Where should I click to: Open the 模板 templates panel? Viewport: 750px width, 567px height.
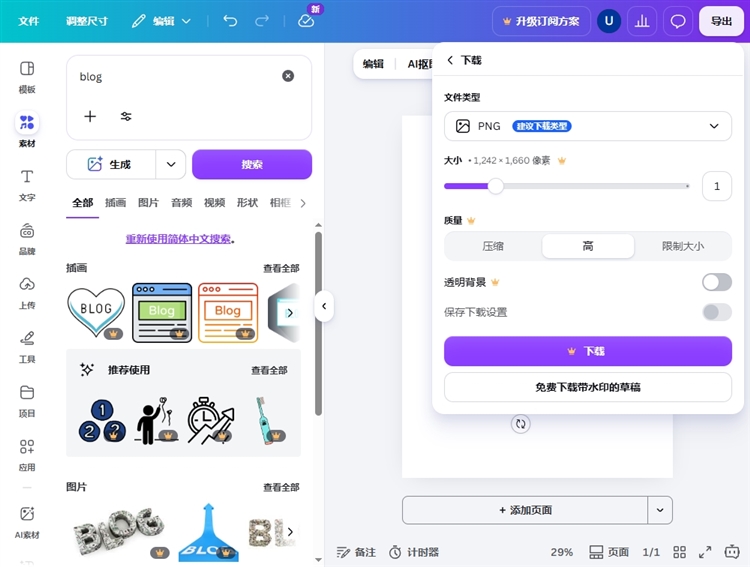point(27,77)
